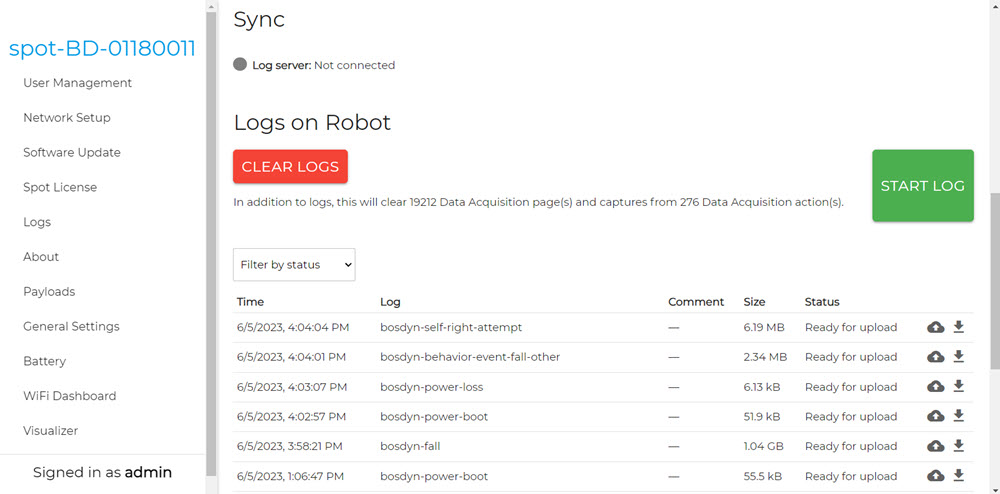The width and height of the screenshot is (1000, 494).
Task: Upload the bosdyn-self-right-attempt log to cloud
Action: pyautogui.click(x=935, y=327)
